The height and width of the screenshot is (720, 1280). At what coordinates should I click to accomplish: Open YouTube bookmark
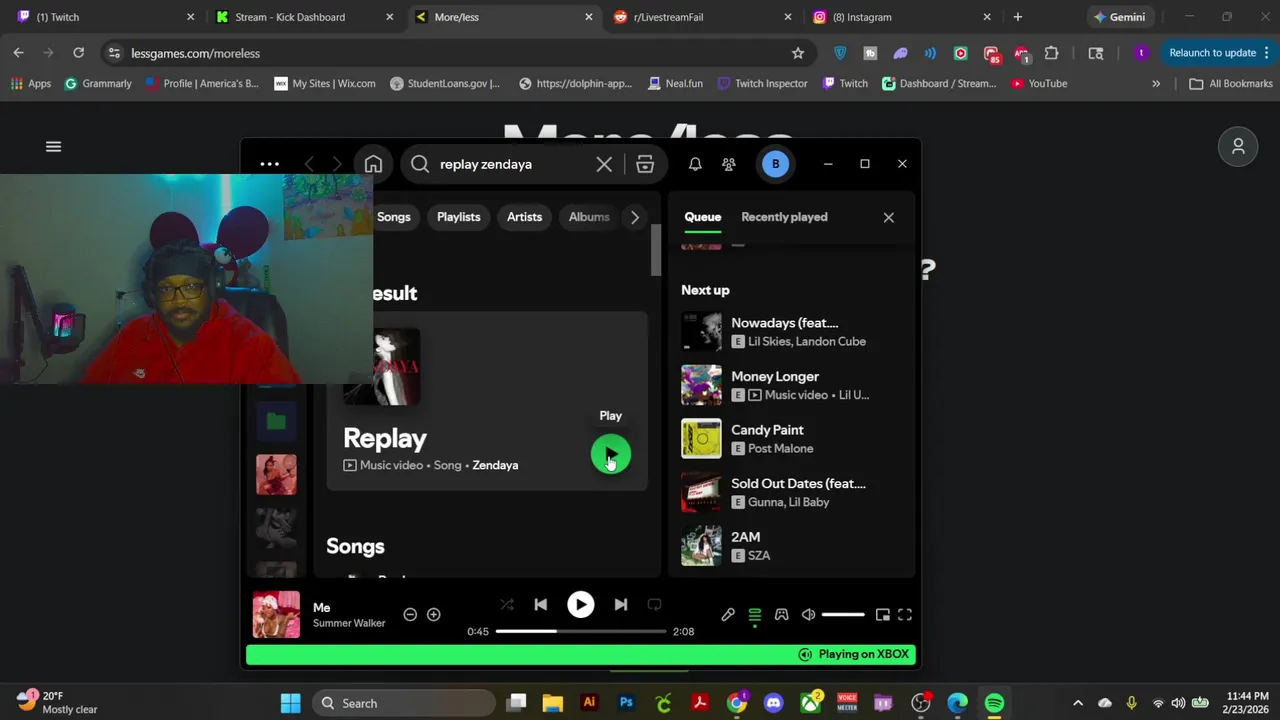tap(1038, 84)
